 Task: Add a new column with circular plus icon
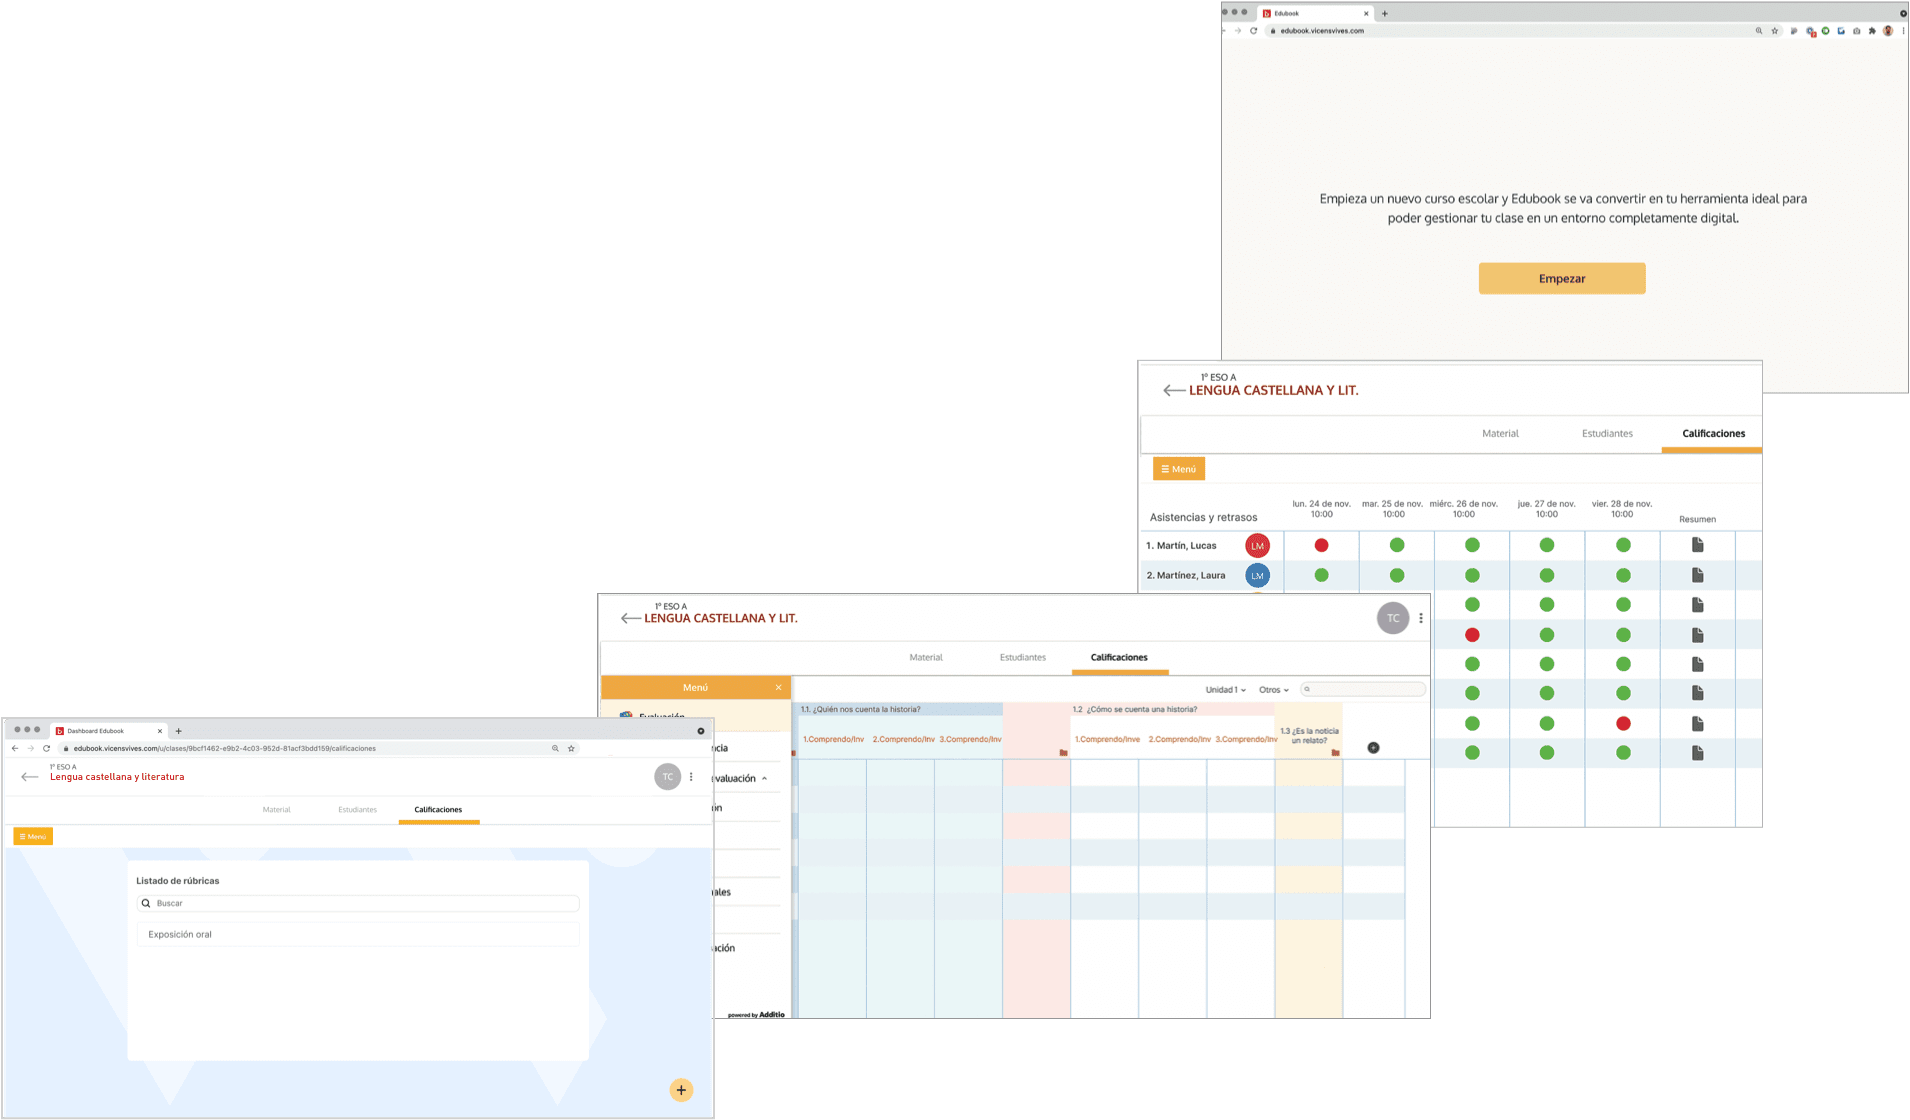click(1373, 748)
